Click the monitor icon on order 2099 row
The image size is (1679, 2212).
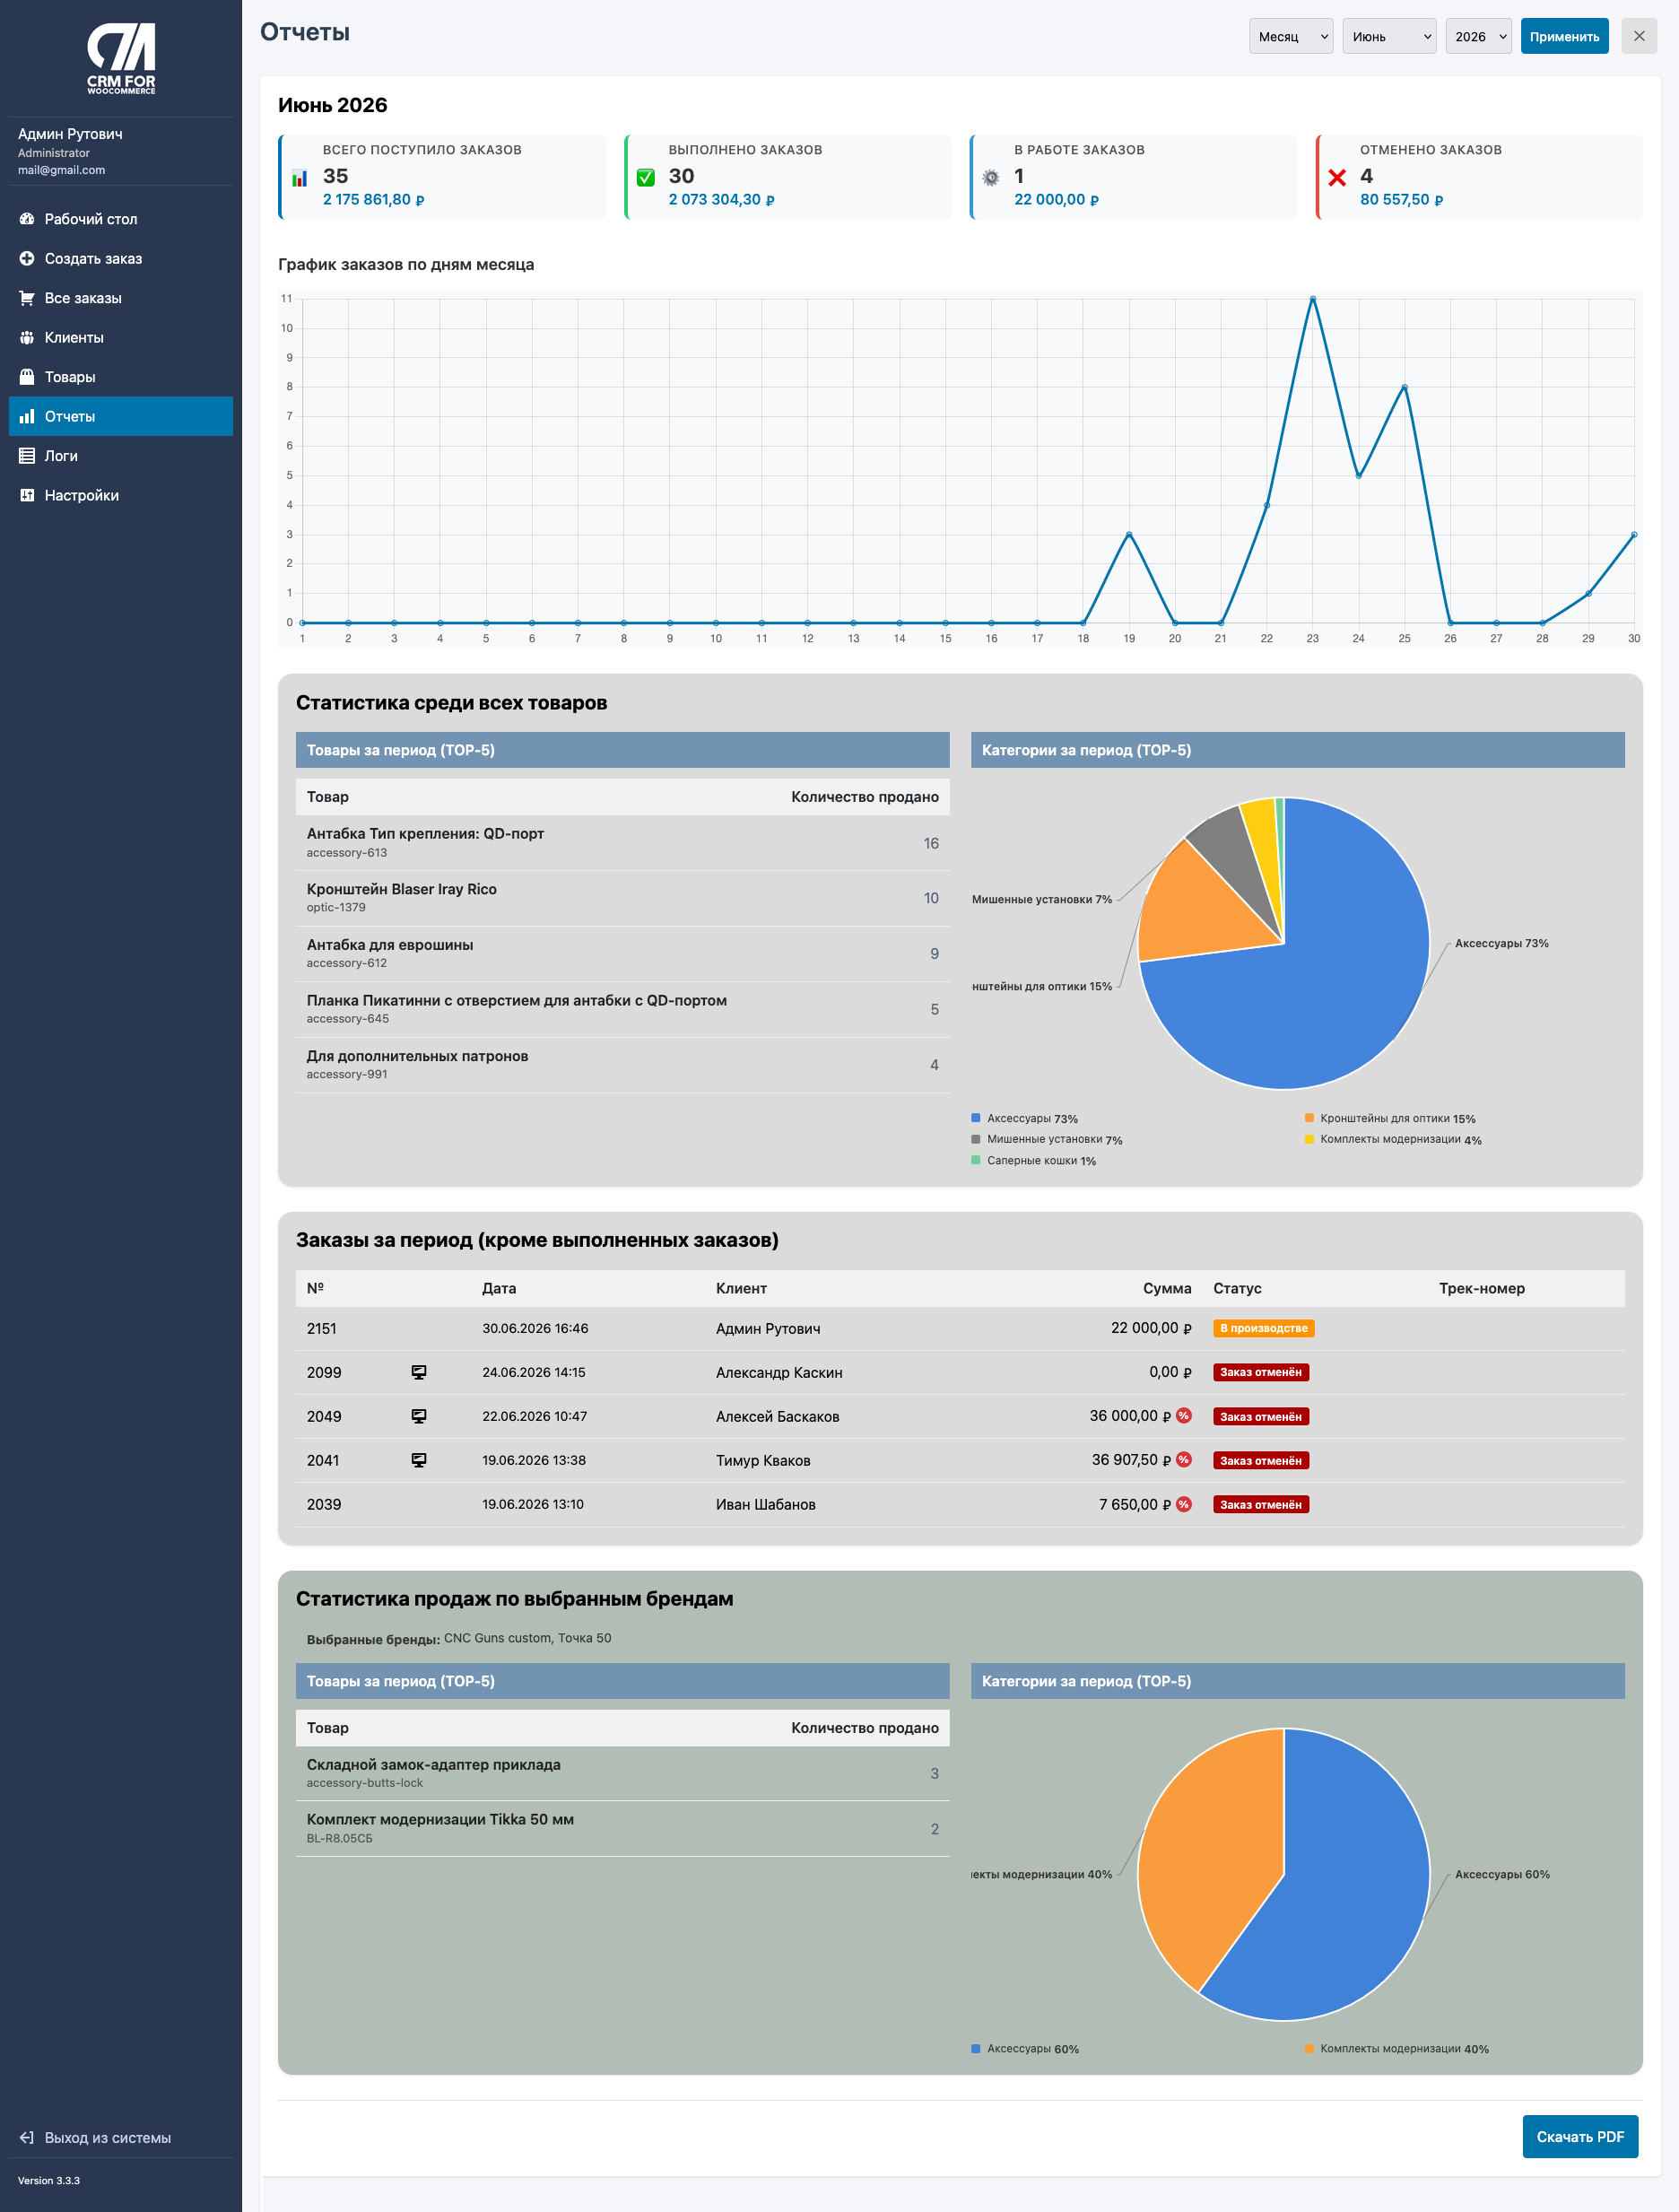pyautogui.click(x=419, y=1372)
